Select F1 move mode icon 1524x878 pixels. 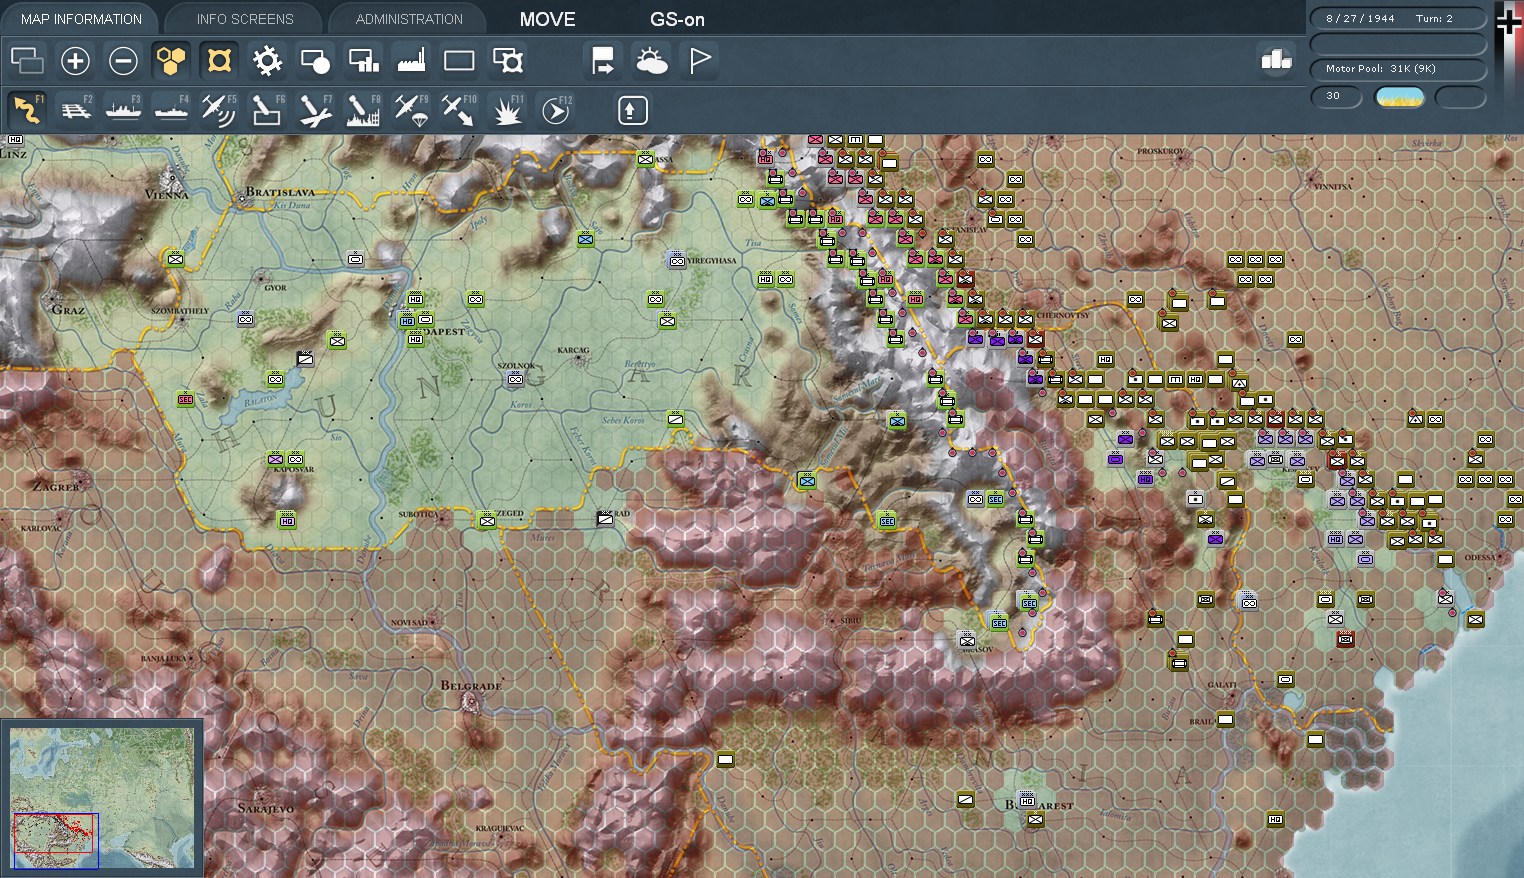(27, 110)
